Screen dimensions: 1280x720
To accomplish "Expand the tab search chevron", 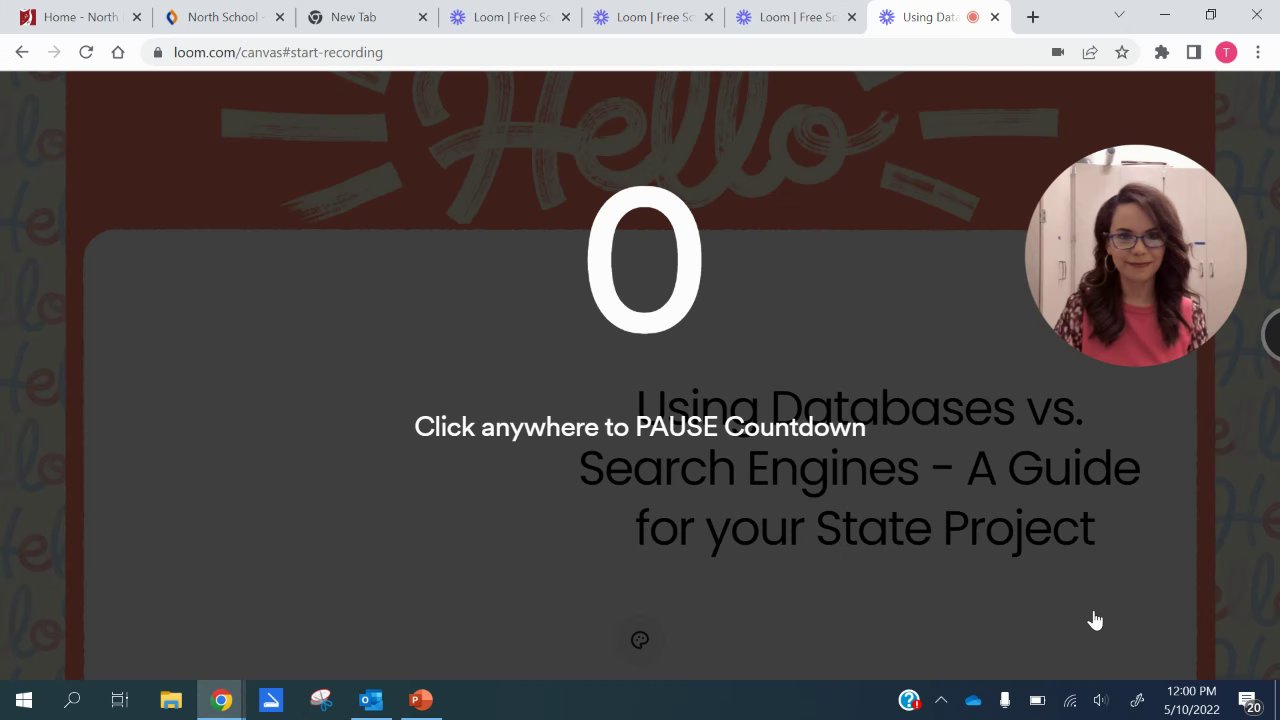I will click(x=1119, y=15).
